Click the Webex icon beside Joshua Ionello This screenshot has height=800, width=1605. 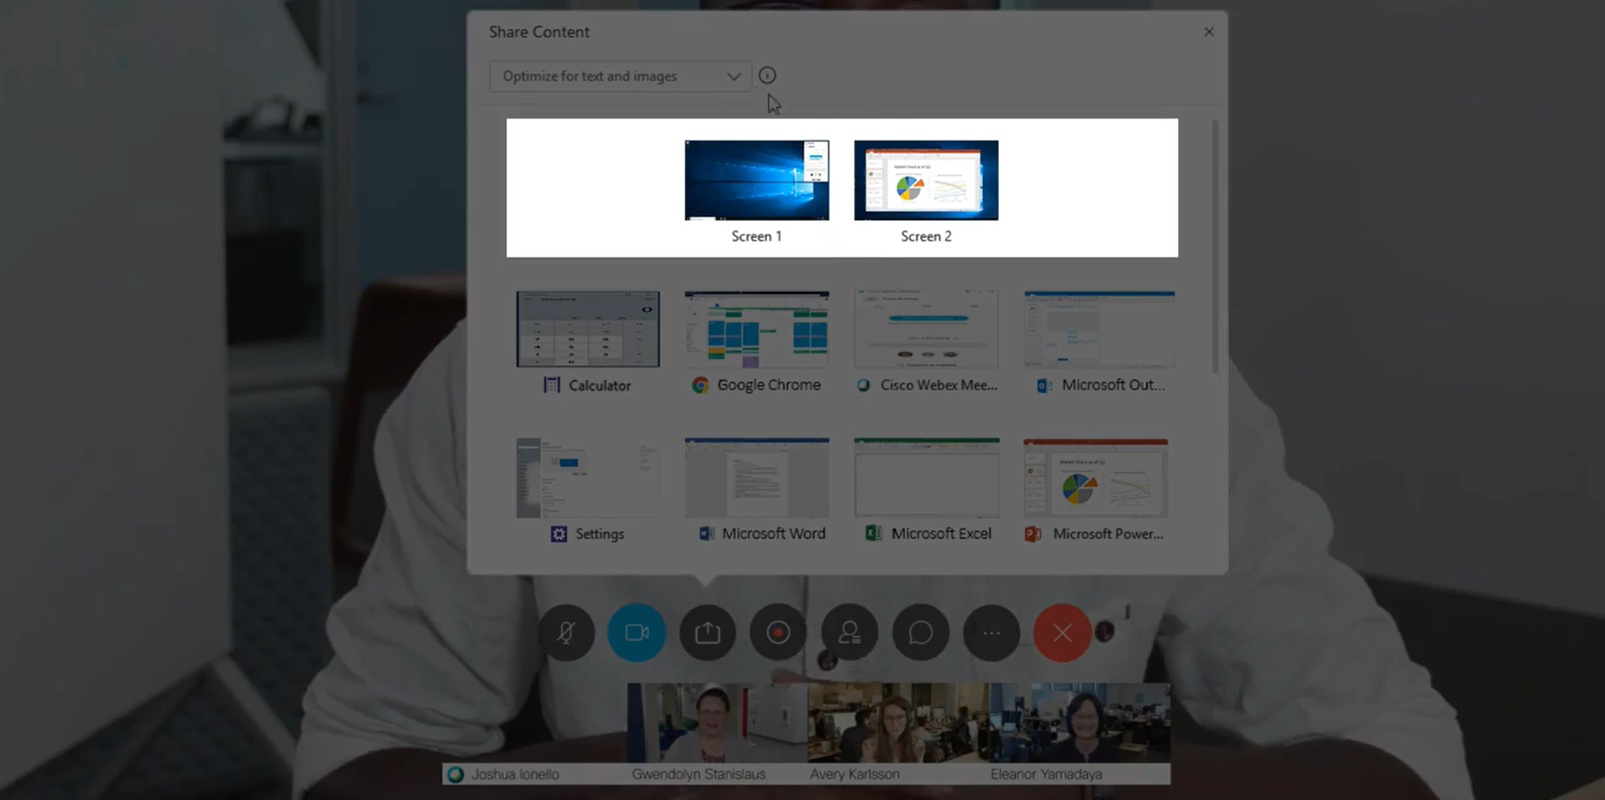tap(456, 774)
